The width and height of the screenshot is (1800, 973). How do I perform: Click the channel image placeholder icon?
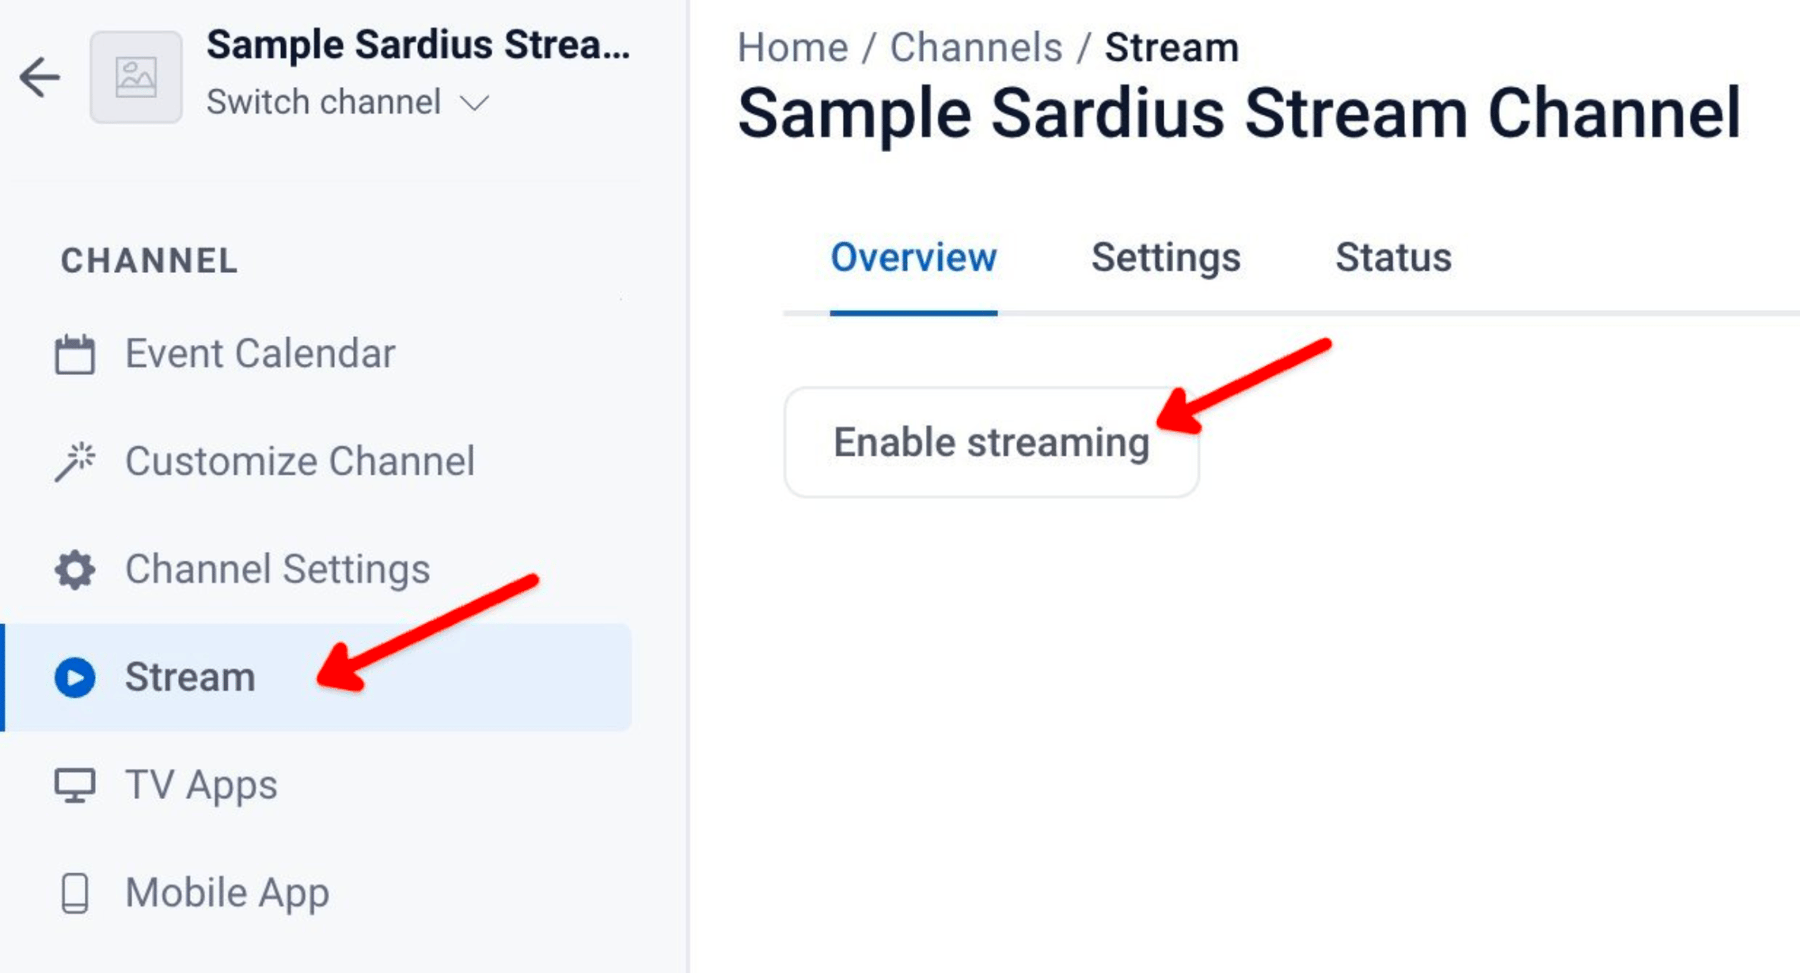coord(137,76)
